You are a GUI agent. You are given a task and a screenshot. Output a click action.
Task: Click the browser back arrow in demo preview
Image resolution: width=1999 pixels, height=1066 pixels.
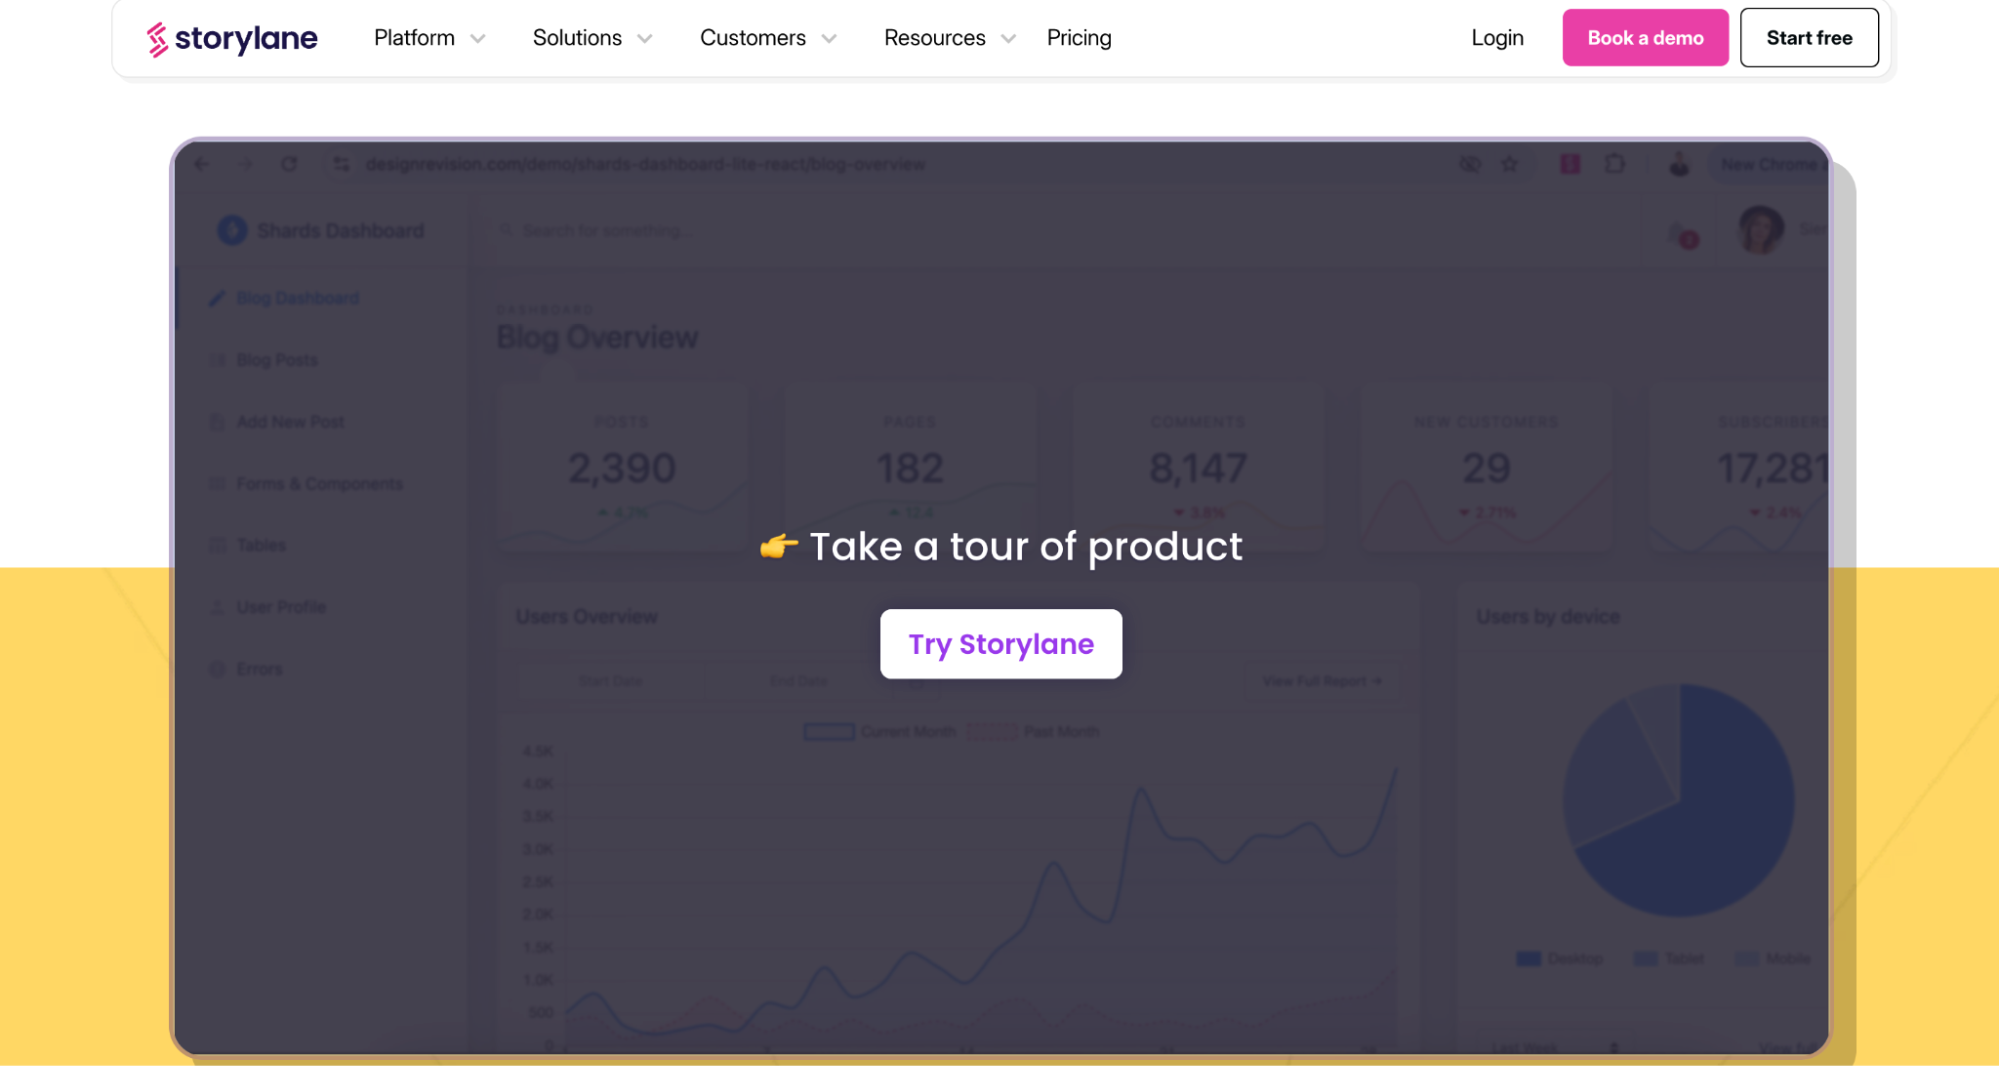202,164
